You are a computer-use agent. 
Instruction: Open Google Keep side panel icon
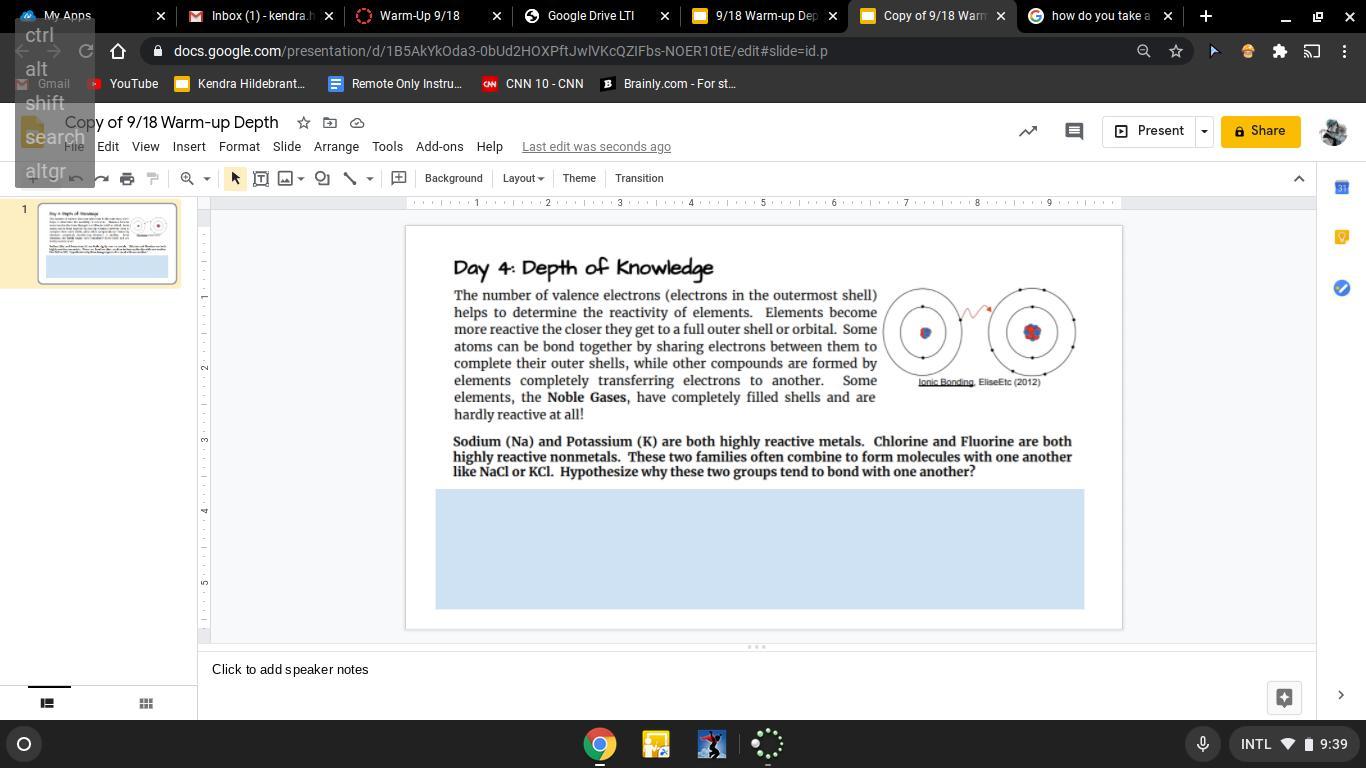pos(1342,237)
